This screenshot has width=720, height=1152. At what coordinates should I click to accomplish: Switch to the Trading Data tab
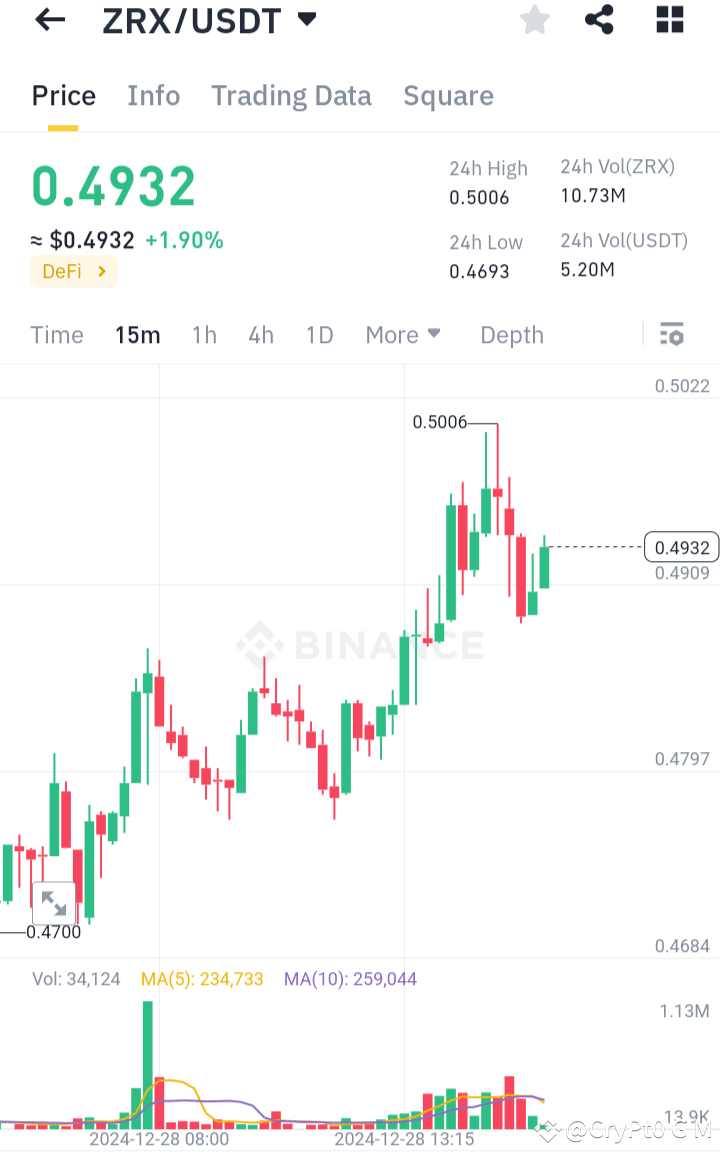tap(291, 96)
